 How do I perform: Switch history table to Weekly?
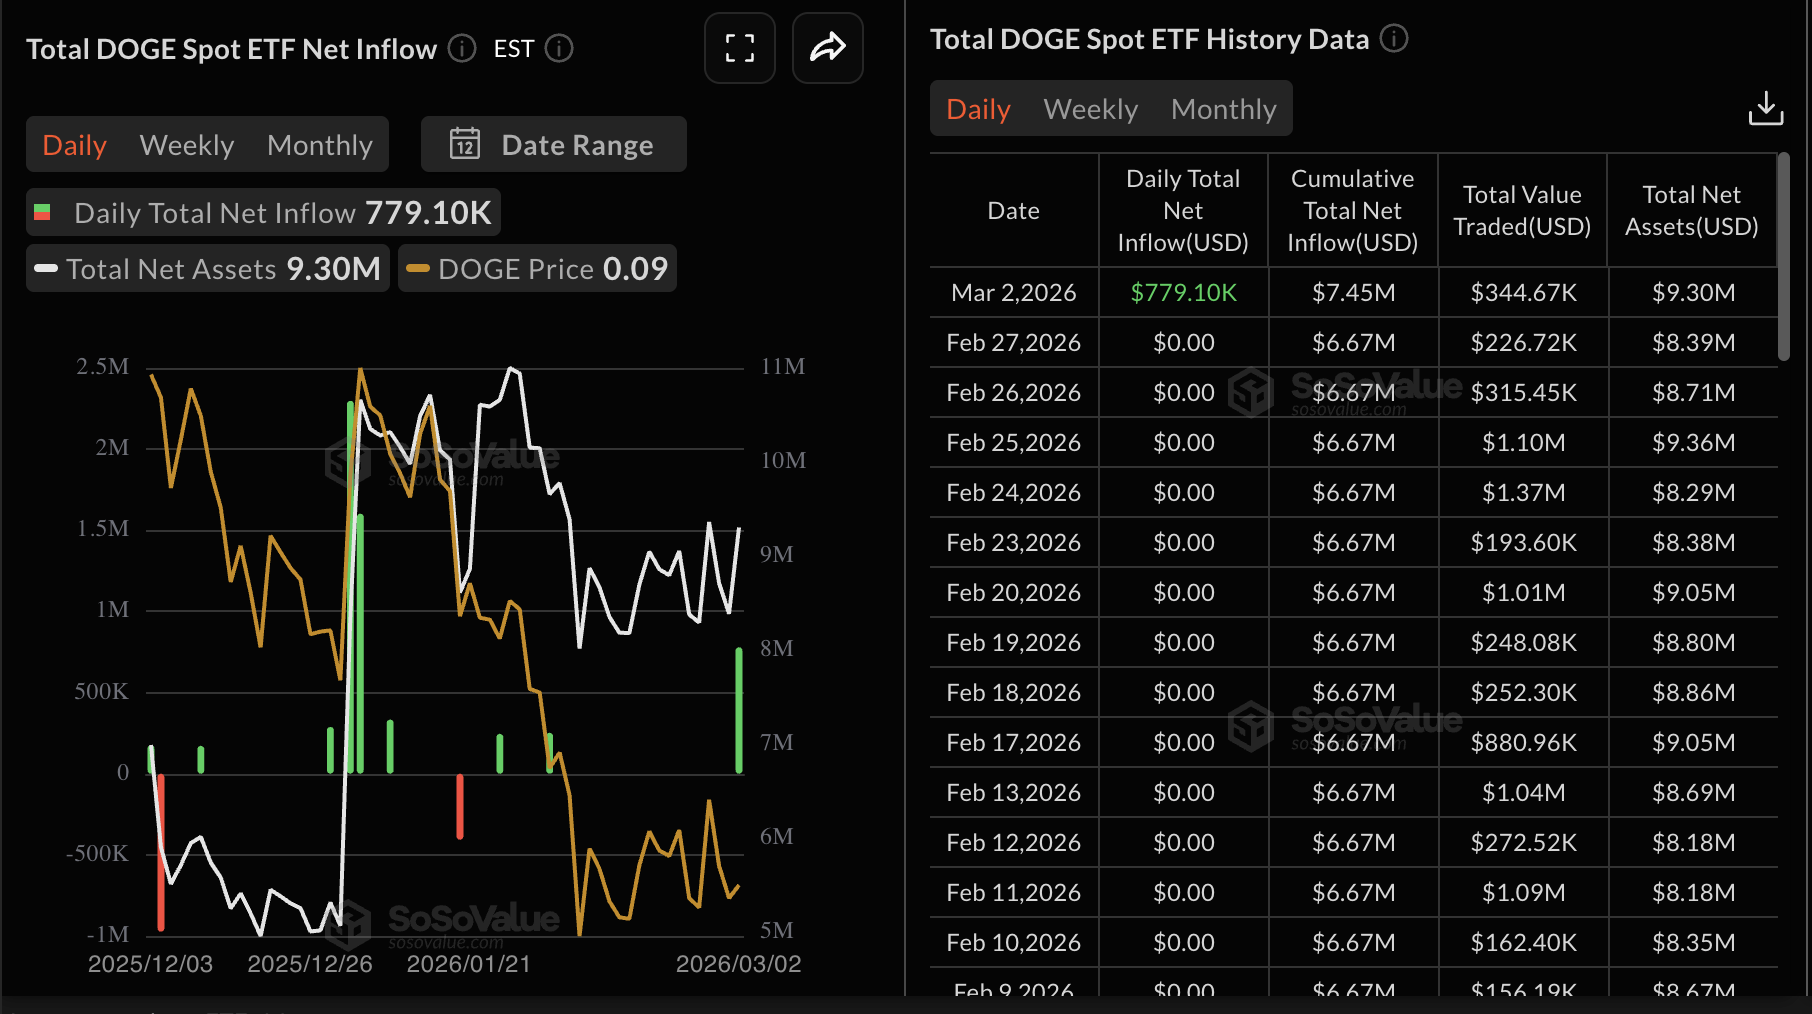1090,109
